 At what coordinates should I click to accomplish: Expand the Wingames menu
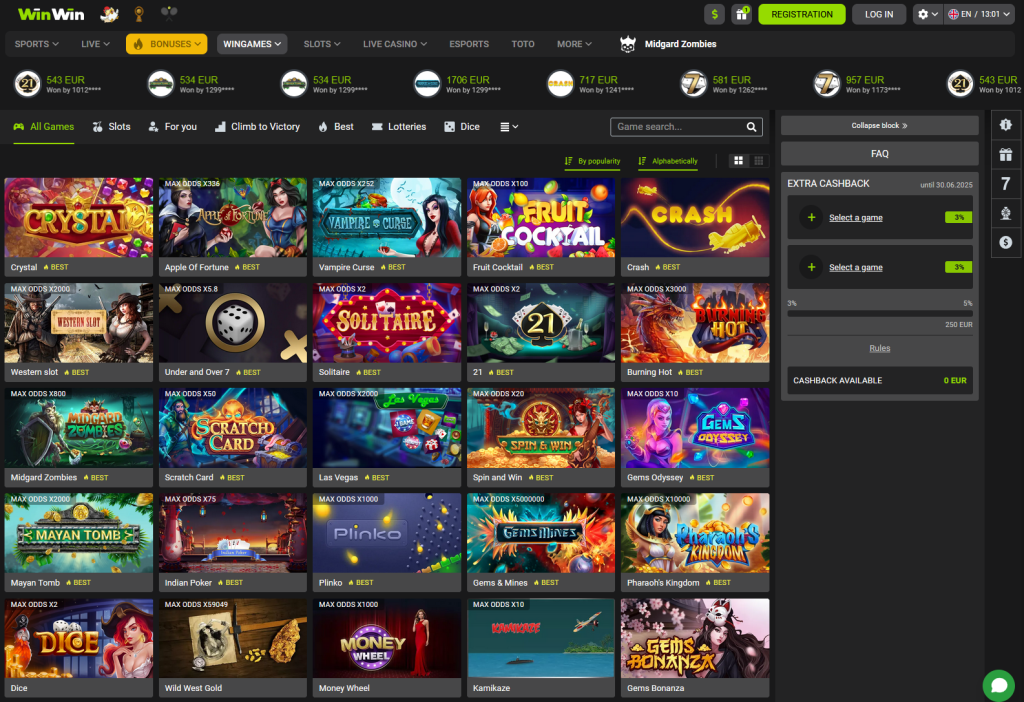(x=252, y=44)
